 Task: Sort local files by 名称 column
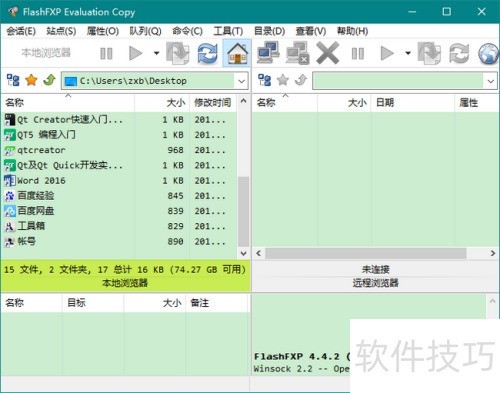[68, 103]
